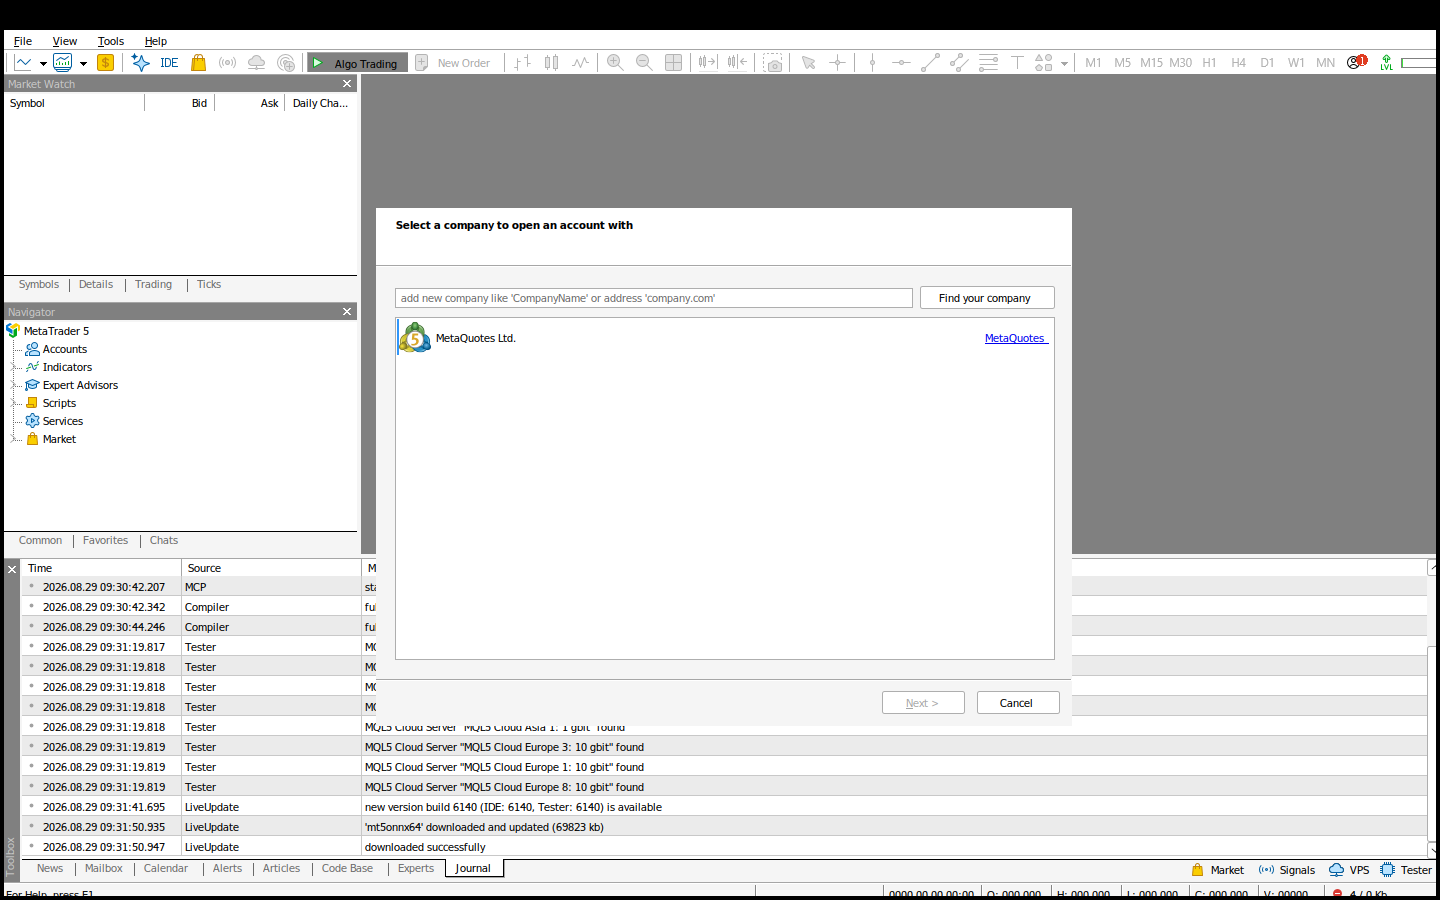Select the text label tool
This screenshot has height=900, width=1440.
click(1017, 62)
